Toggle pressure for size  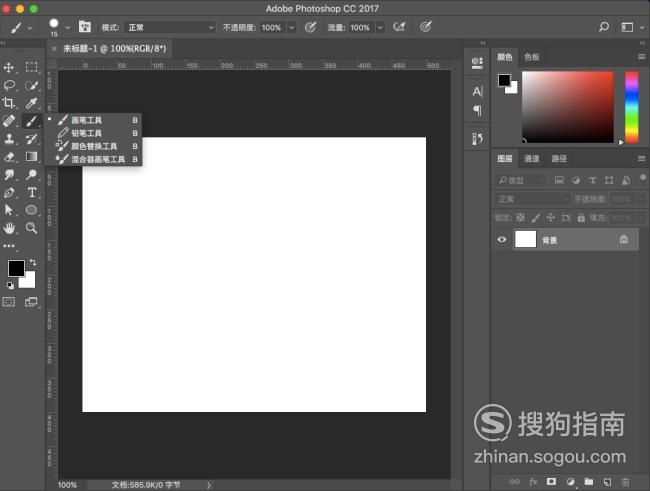pyautogui.click(x=426, y=27)
